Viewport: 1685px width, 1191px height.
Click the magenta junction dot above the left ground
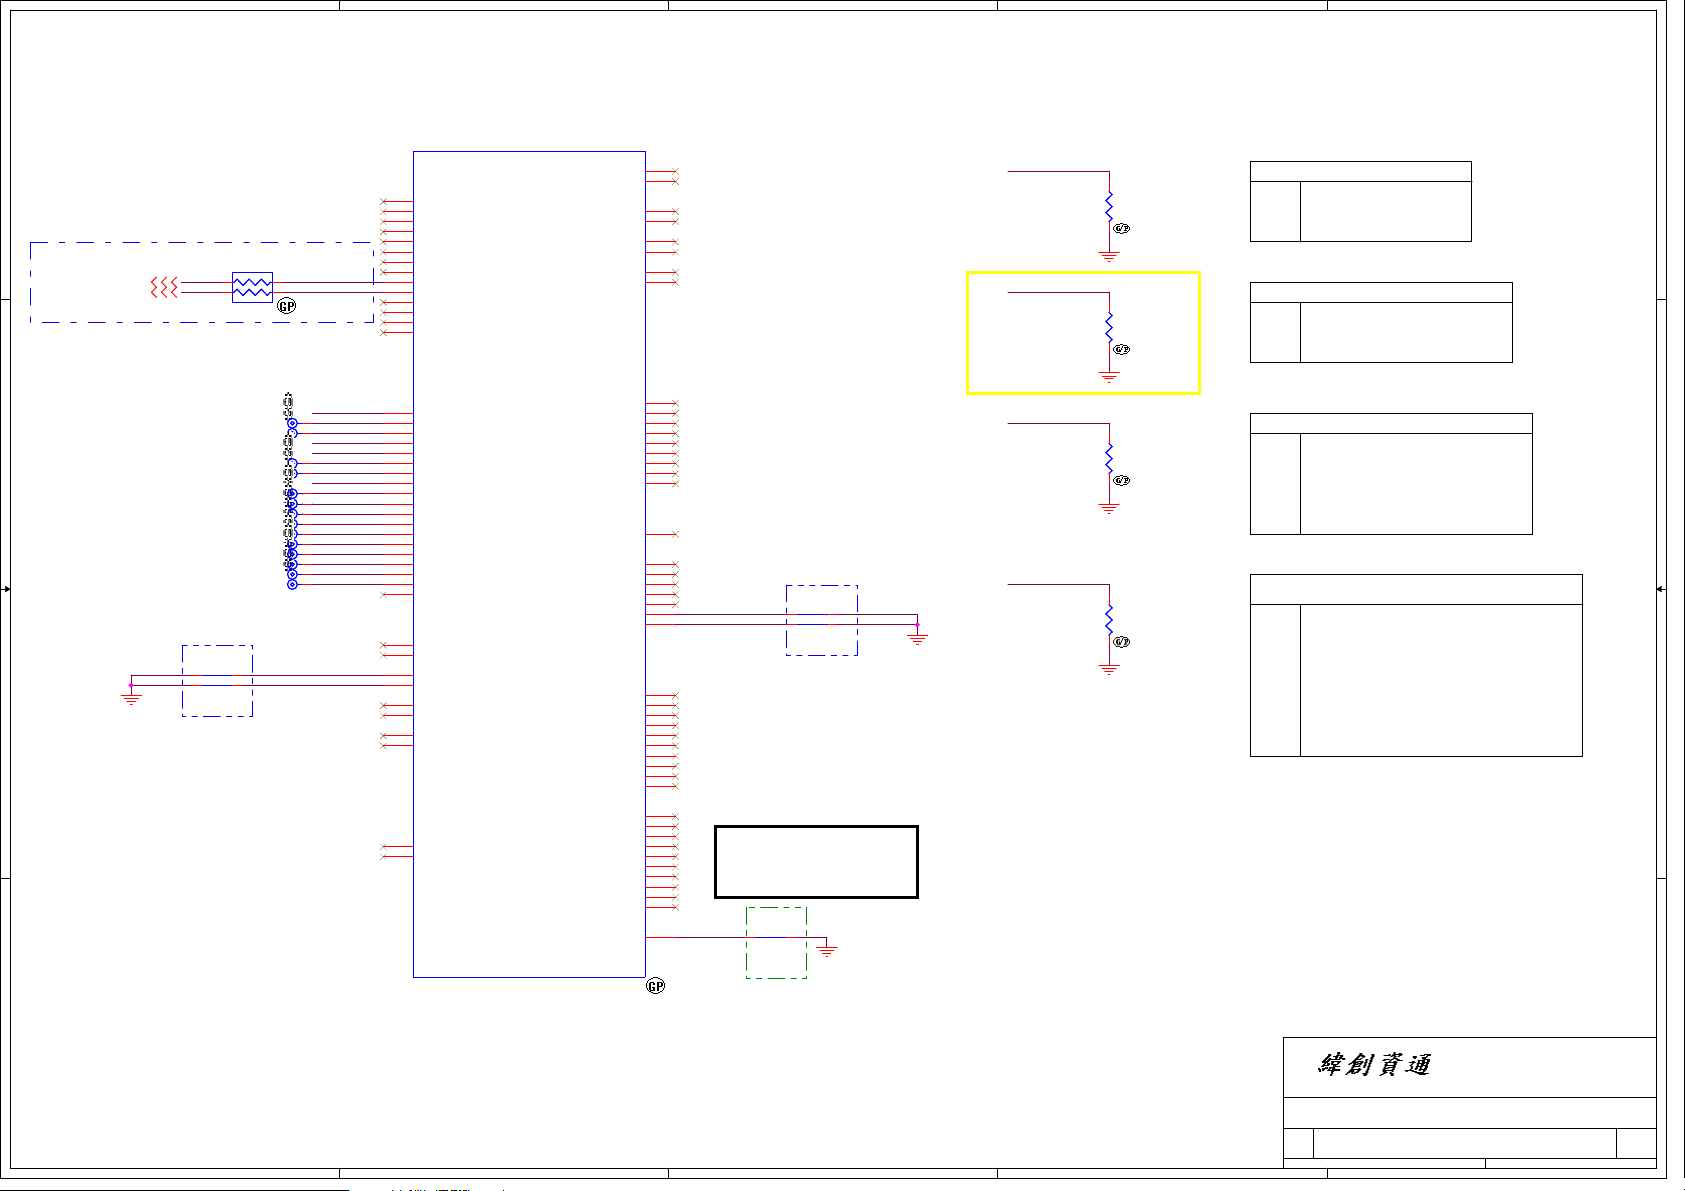point(131,685)
